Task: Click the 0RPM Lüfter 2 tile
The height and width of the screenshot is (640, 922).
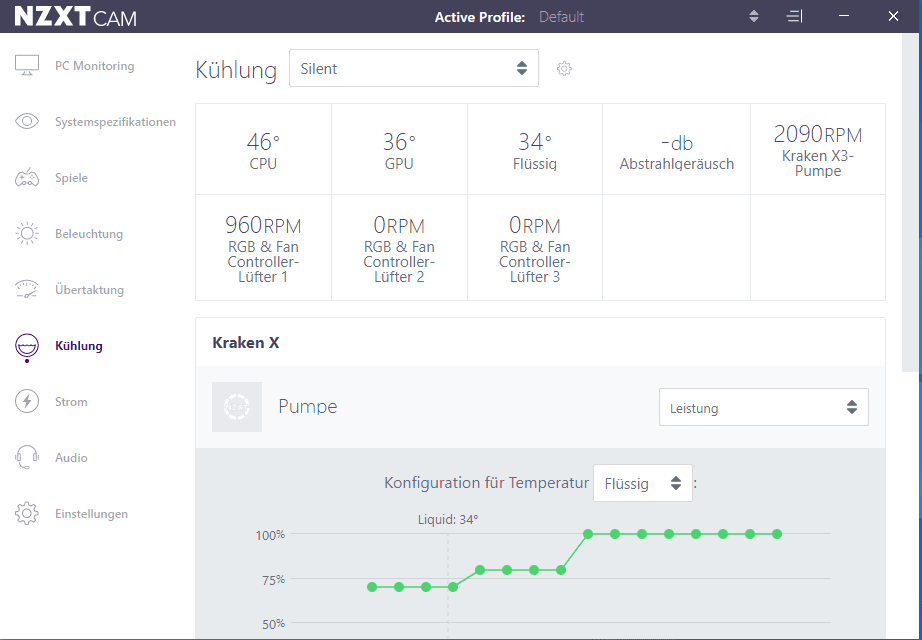Action: 399,248
